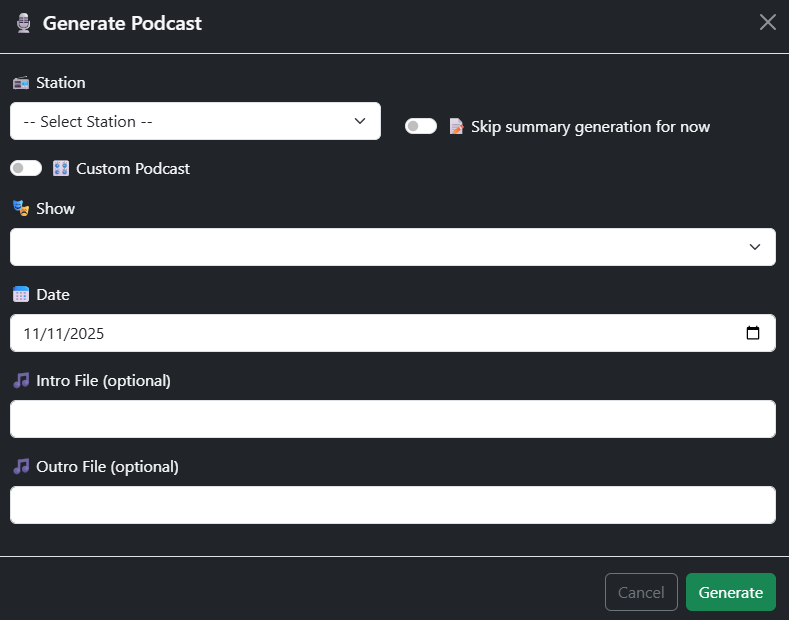The height and width of the screenshot is (620, 789).
Task: Click the green Generate button
Action: (x=730, y=592)
